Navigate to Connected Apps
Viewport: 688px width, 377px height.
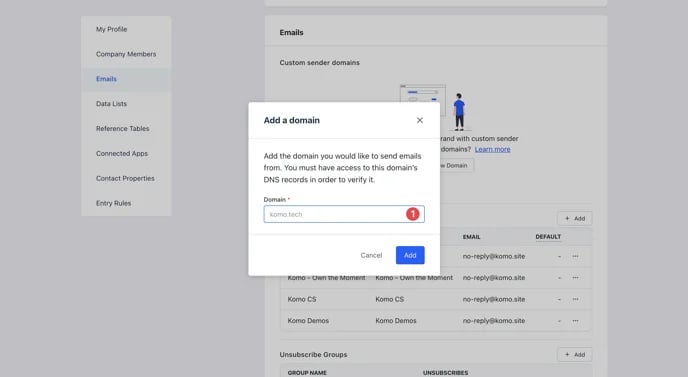(x=122, y=154)
